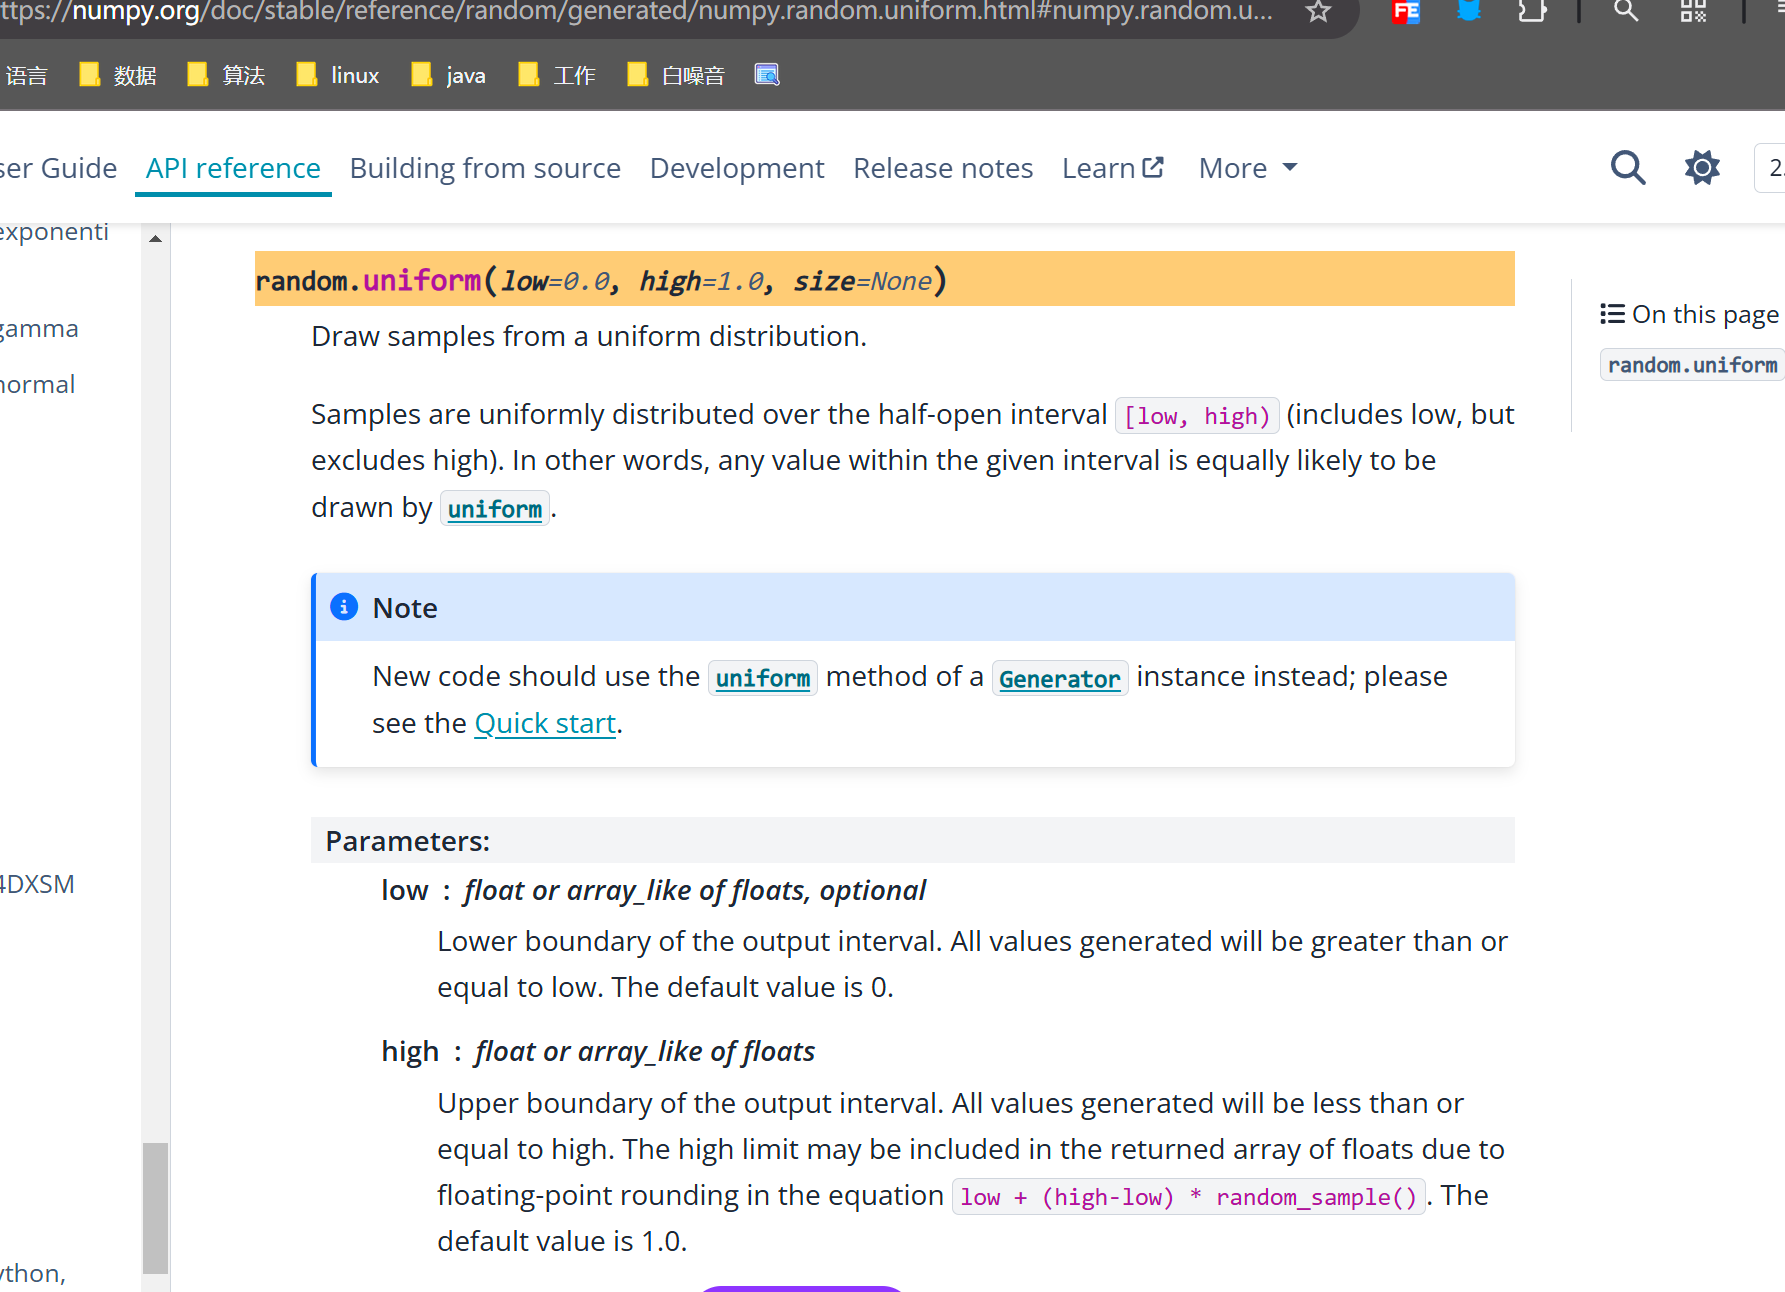
Task: Open the java bookmark folder
Action: [449, 75]
